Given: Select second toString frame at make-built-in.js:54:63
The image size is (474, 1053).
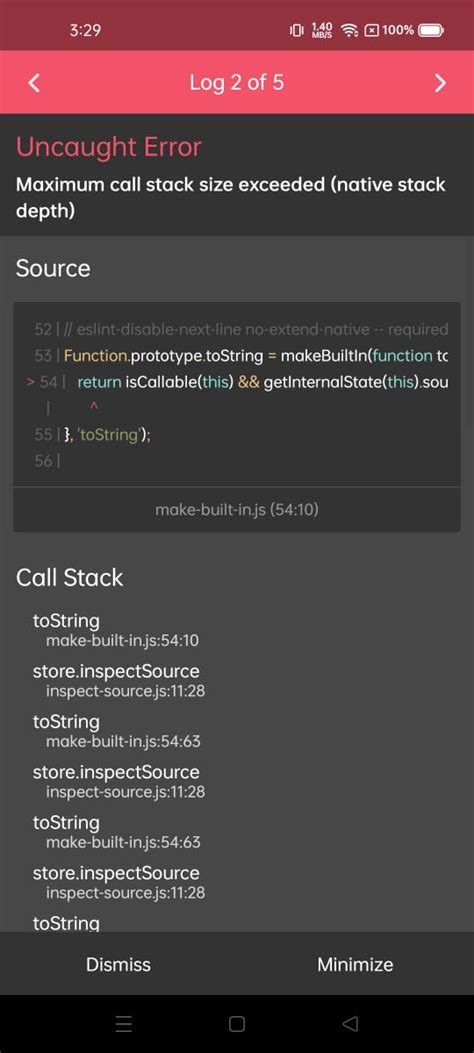Looking at the screenshot, I should tap(116, 731).
